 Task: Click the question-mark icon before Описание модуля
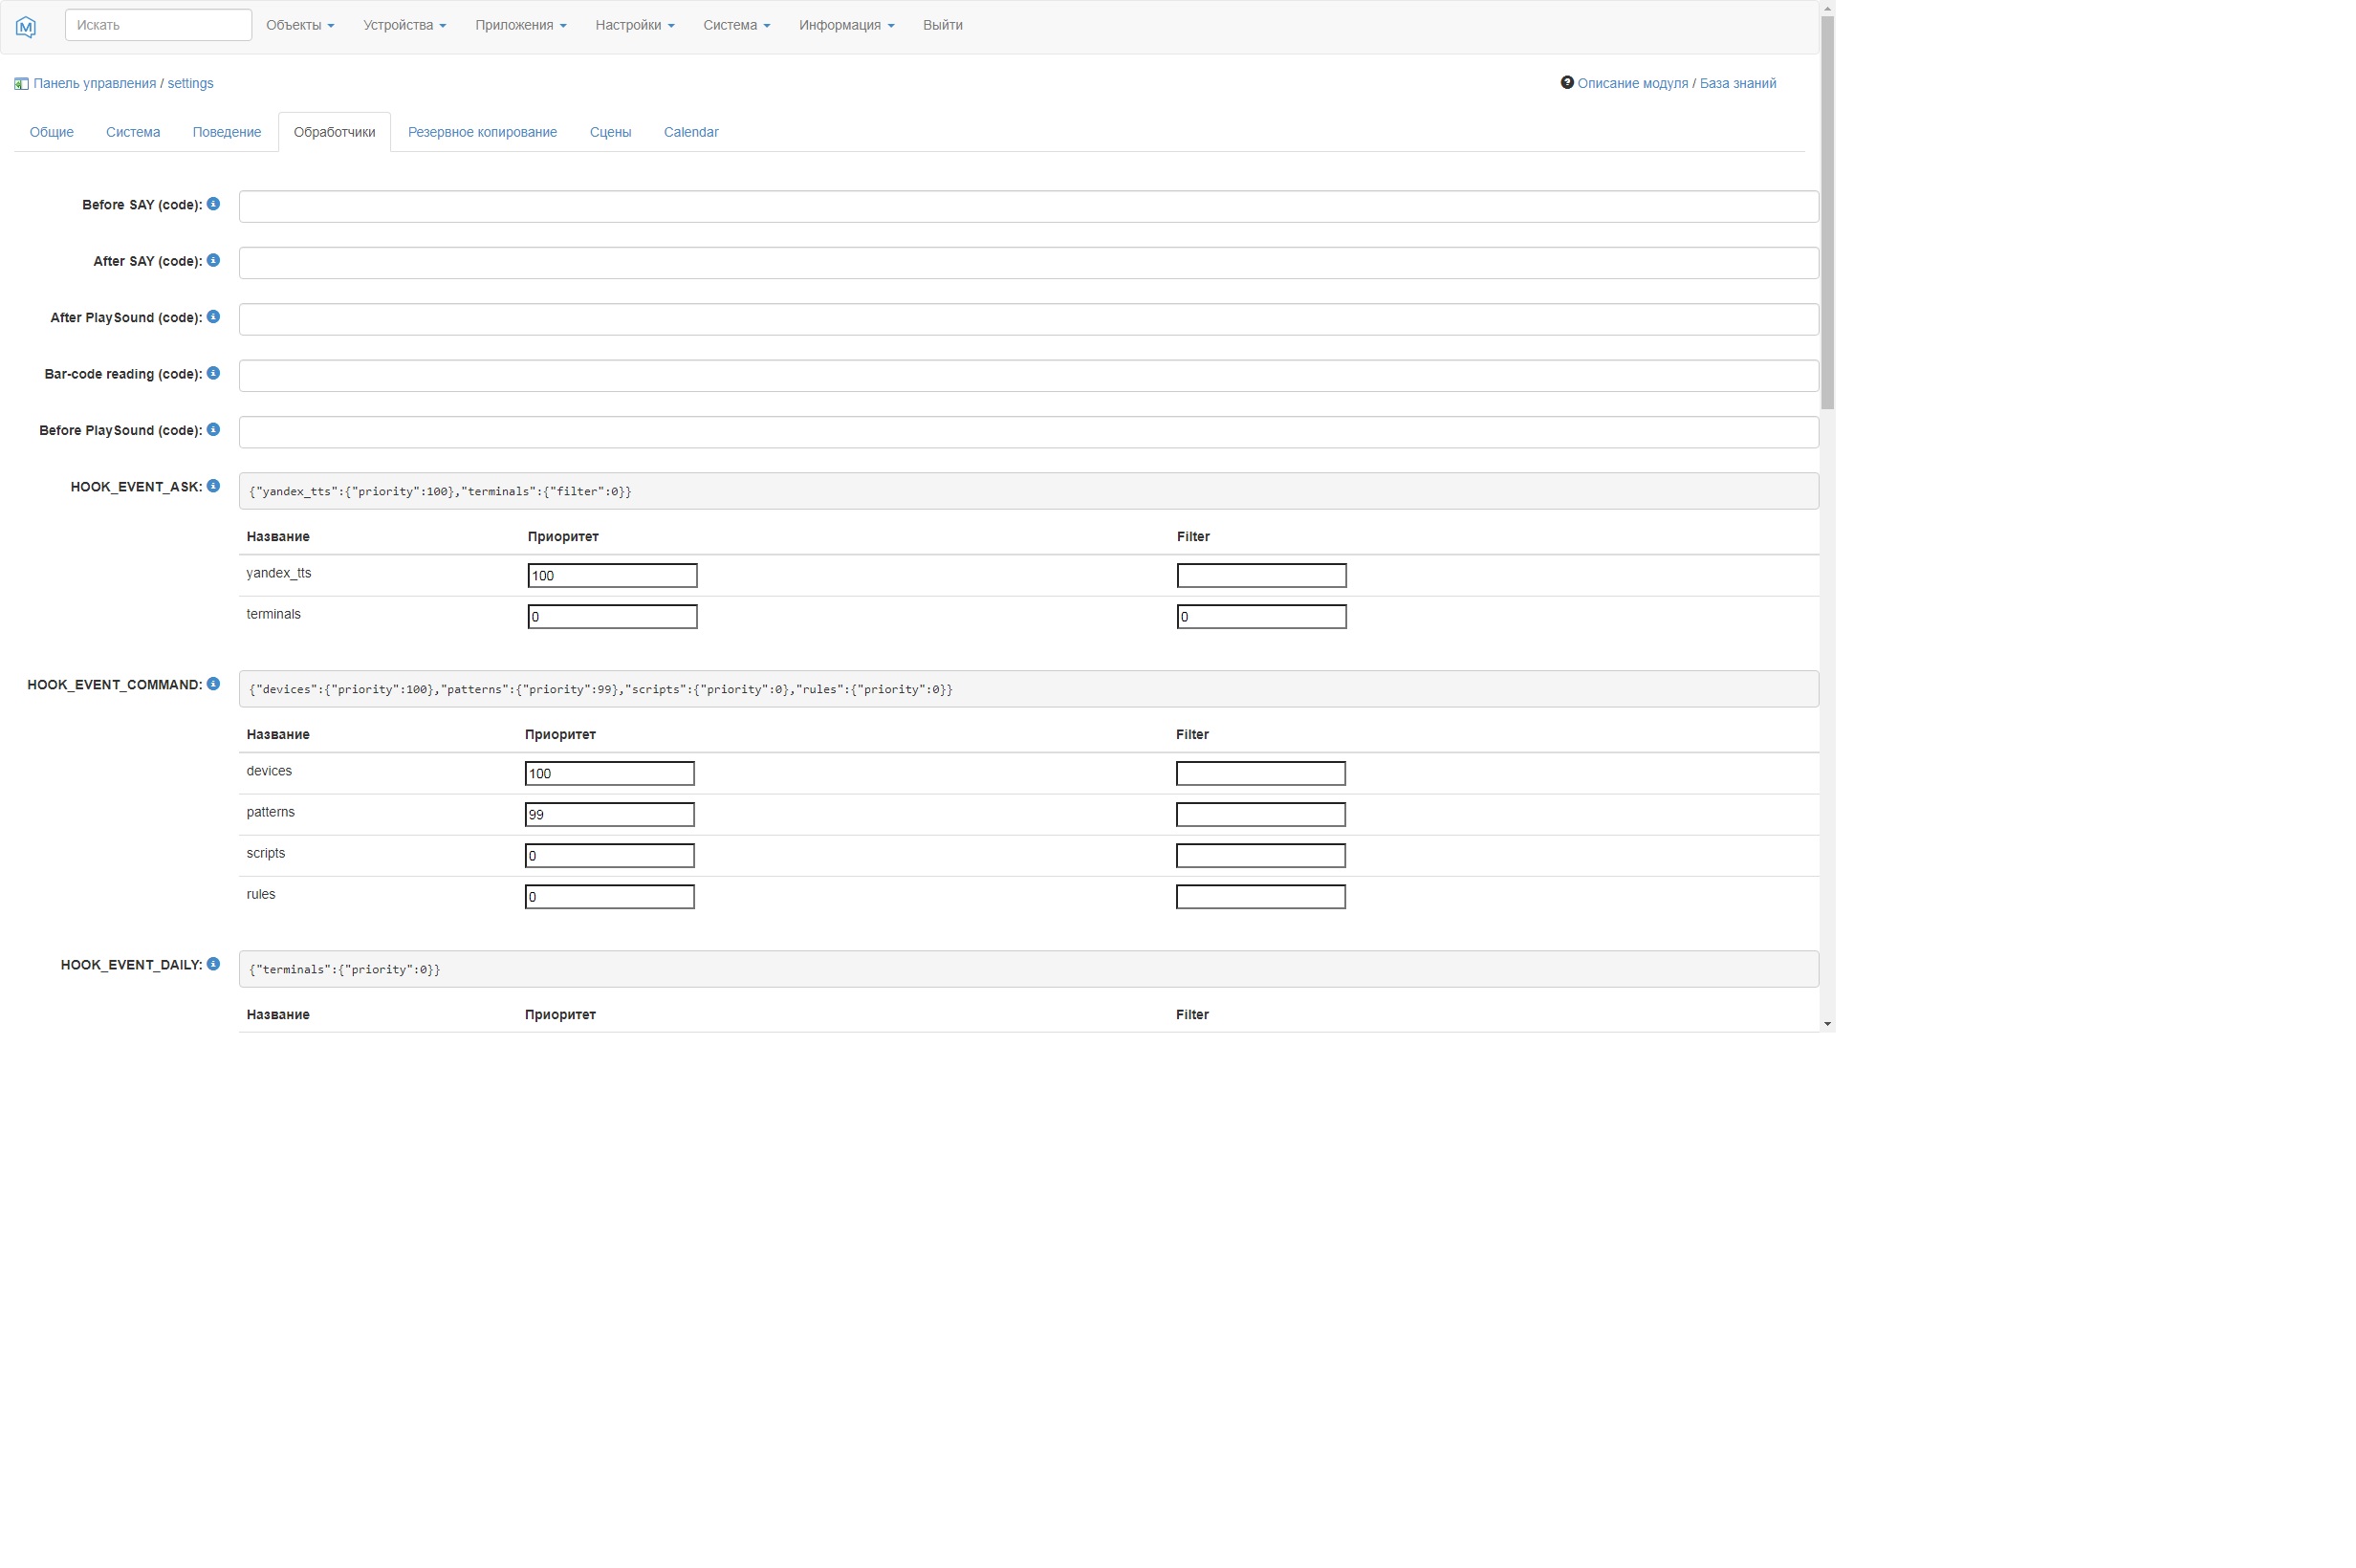[1567, 83]
